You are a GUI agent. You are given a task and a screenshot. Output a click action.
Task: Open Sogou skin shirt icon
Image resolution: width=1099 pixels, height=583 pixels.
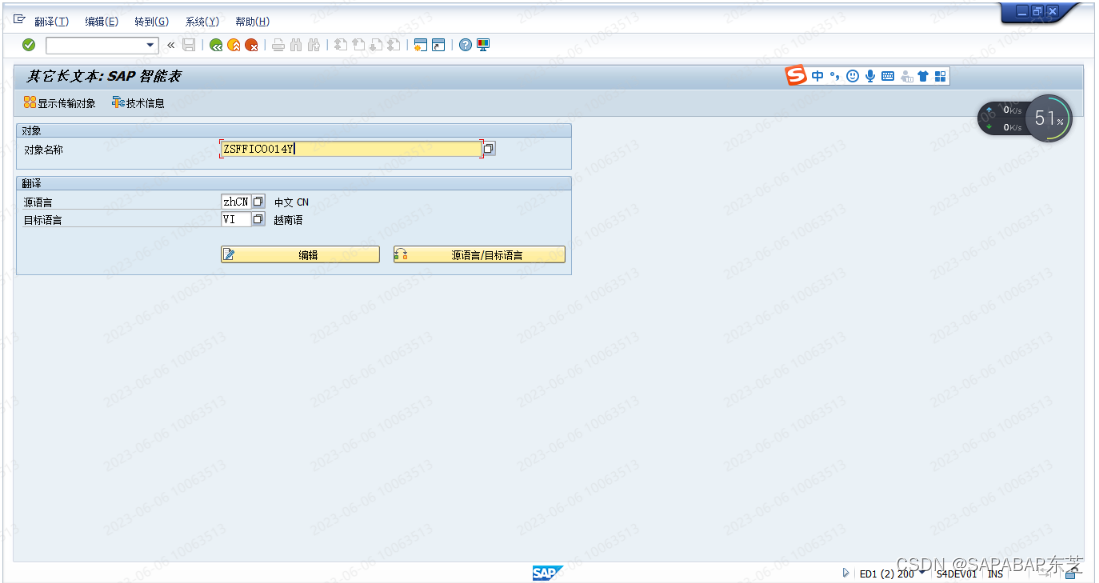(x=923, y=76)
